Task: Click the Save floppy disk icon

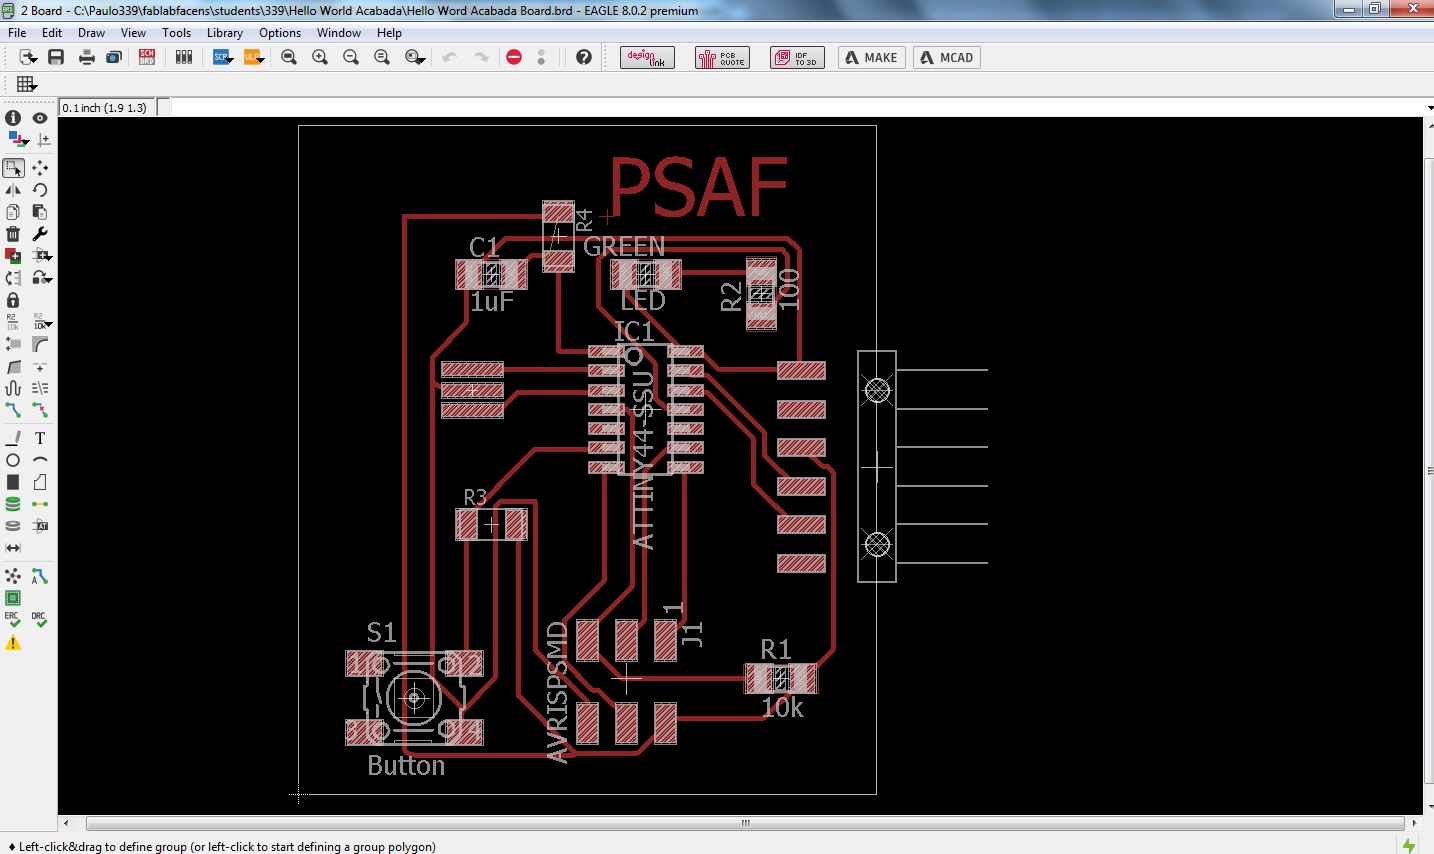Action: pos(56,58)
